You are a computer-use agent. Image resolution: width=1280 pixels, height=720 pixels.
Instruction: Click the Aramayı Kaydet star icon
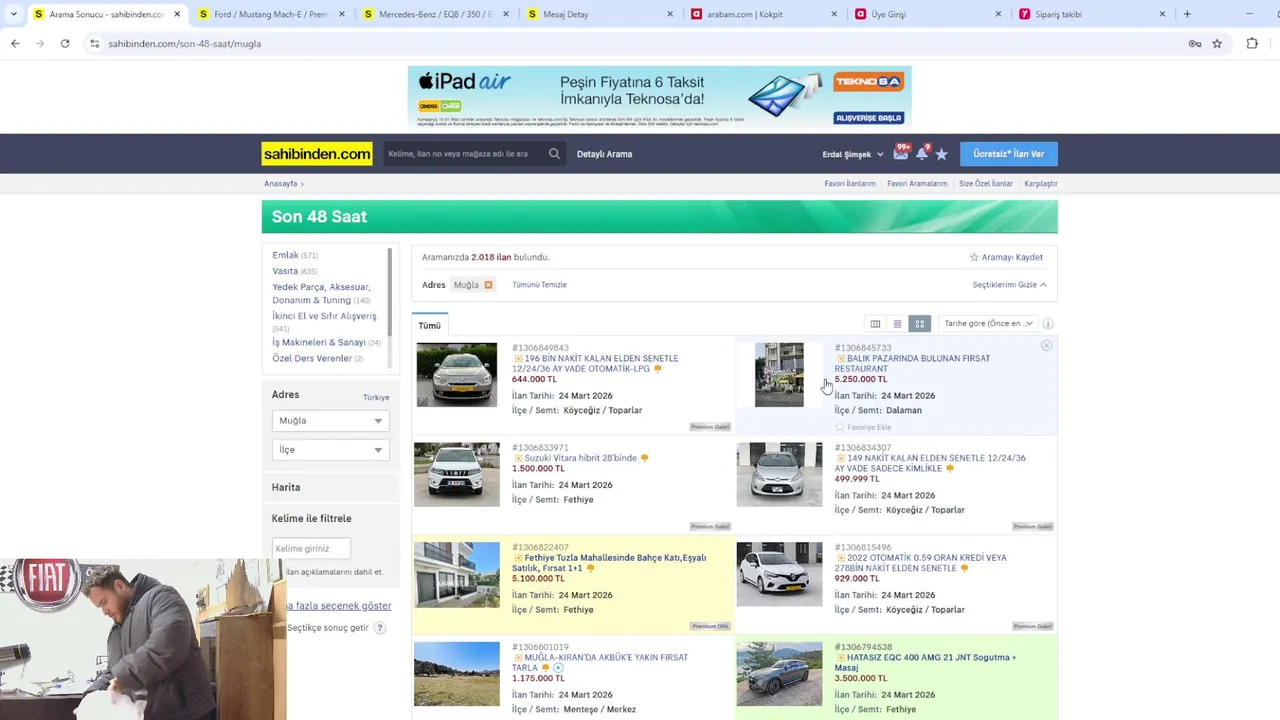click(974, 257)
